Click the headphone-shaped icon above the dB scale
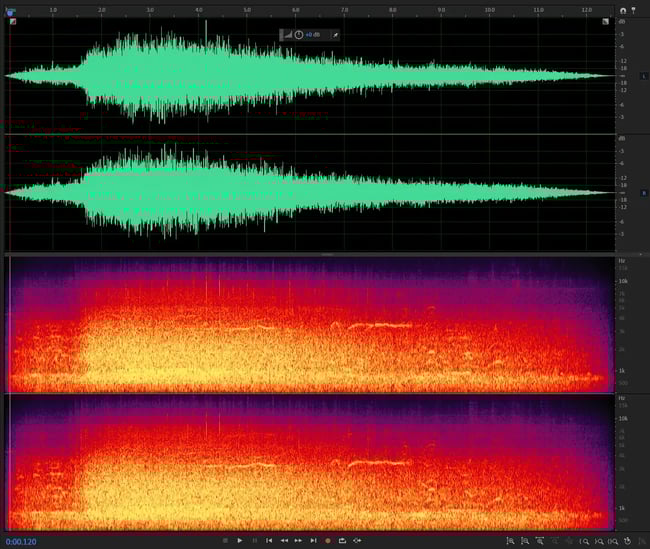 click(x=623, y=10)
